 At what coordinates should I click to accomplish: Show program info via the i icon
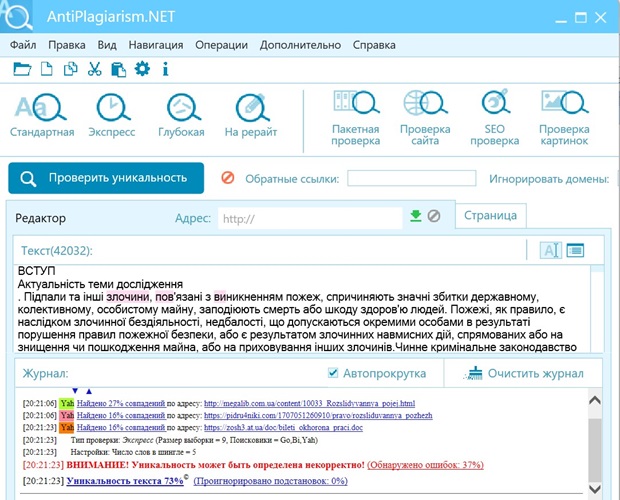(x=165, y=69)
